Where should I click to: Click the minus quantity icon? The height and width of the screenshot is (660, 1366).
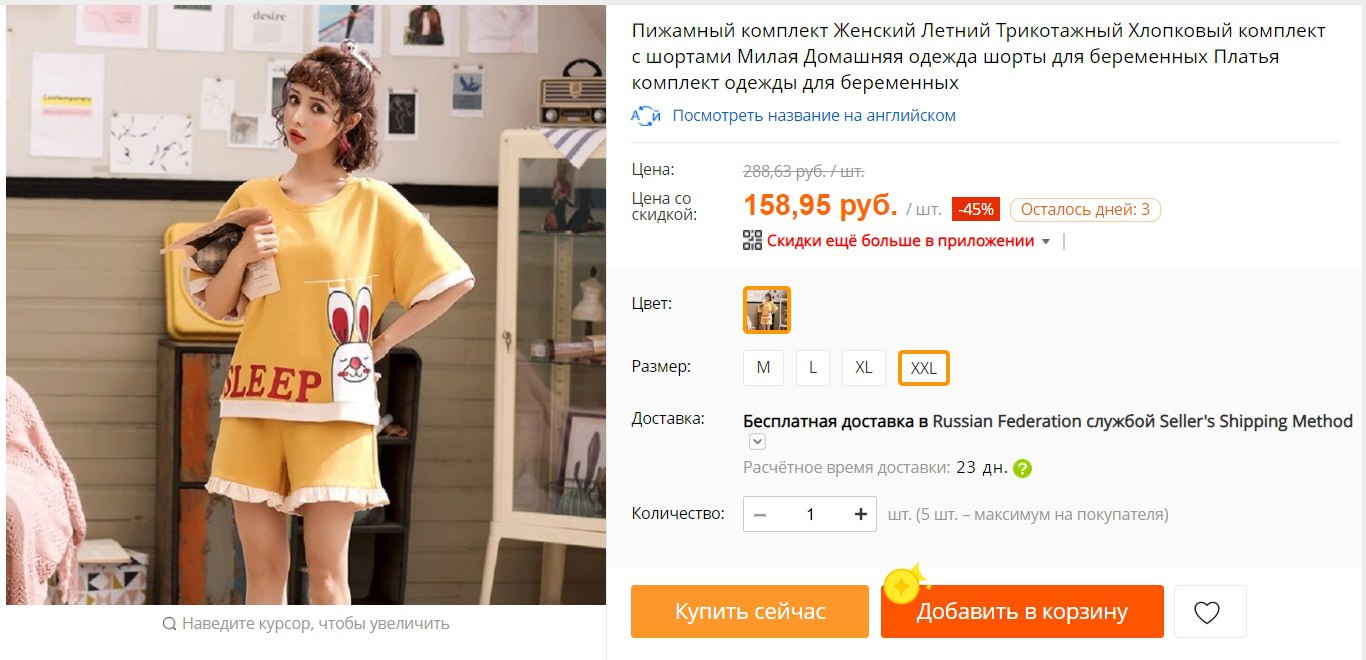[x=760, y=515]
